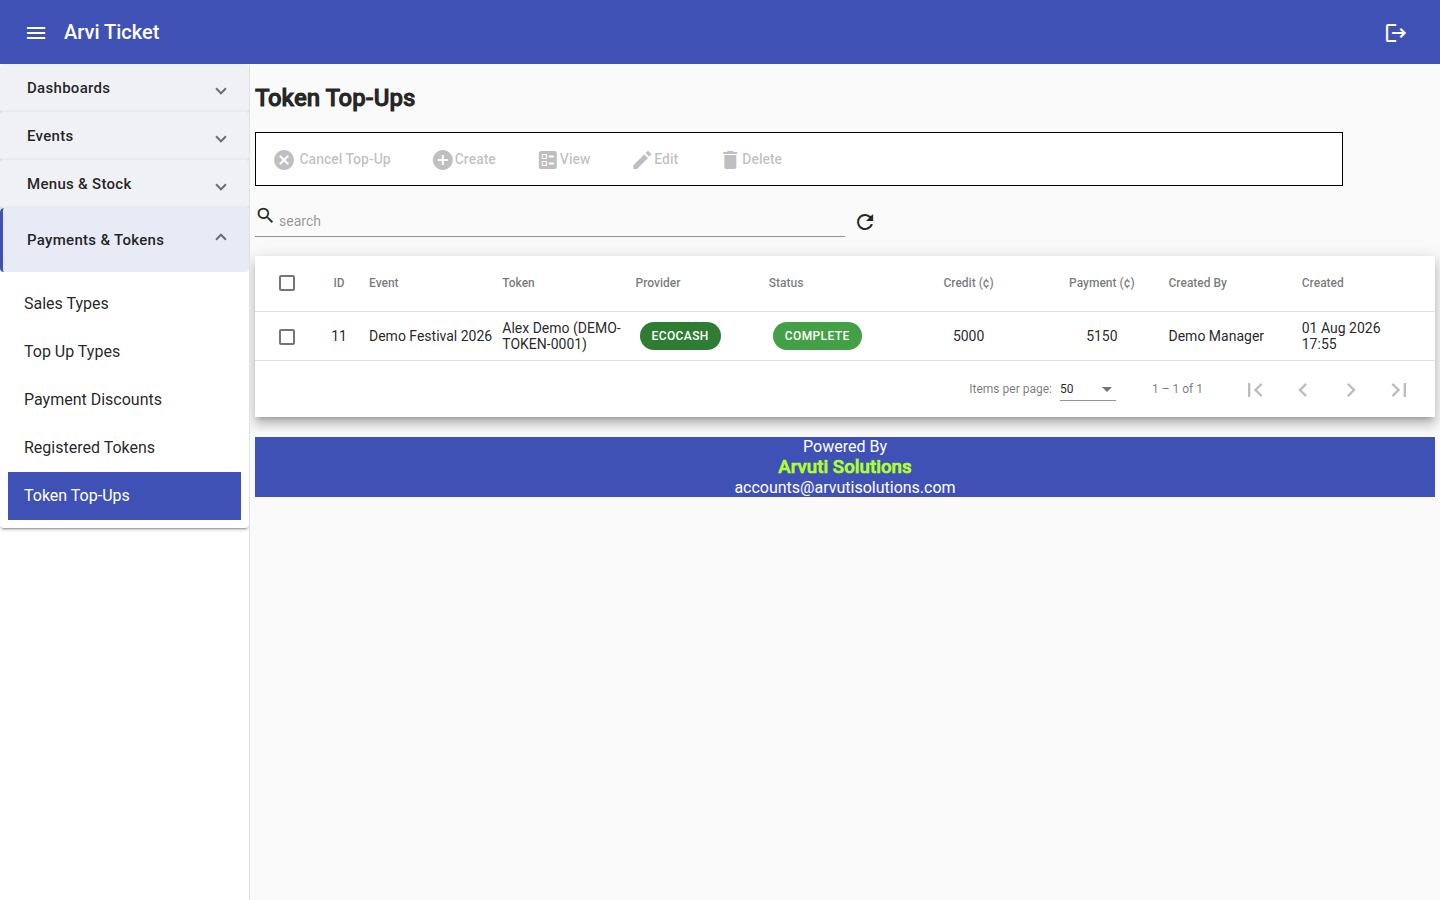Click the Create toolbar button

pyautogui.click(x=465, y=159)
